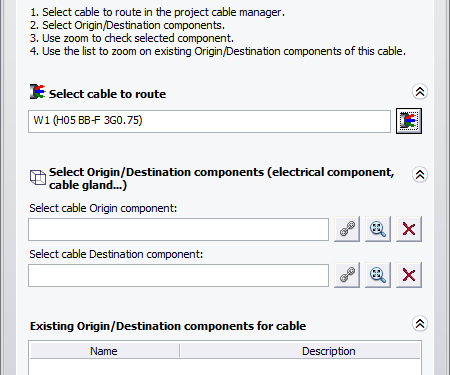This screenshot has width=450, height=375.
Task: Zoom to the selected Destination component
Action: pyautogui.click(x=378, y=275)
